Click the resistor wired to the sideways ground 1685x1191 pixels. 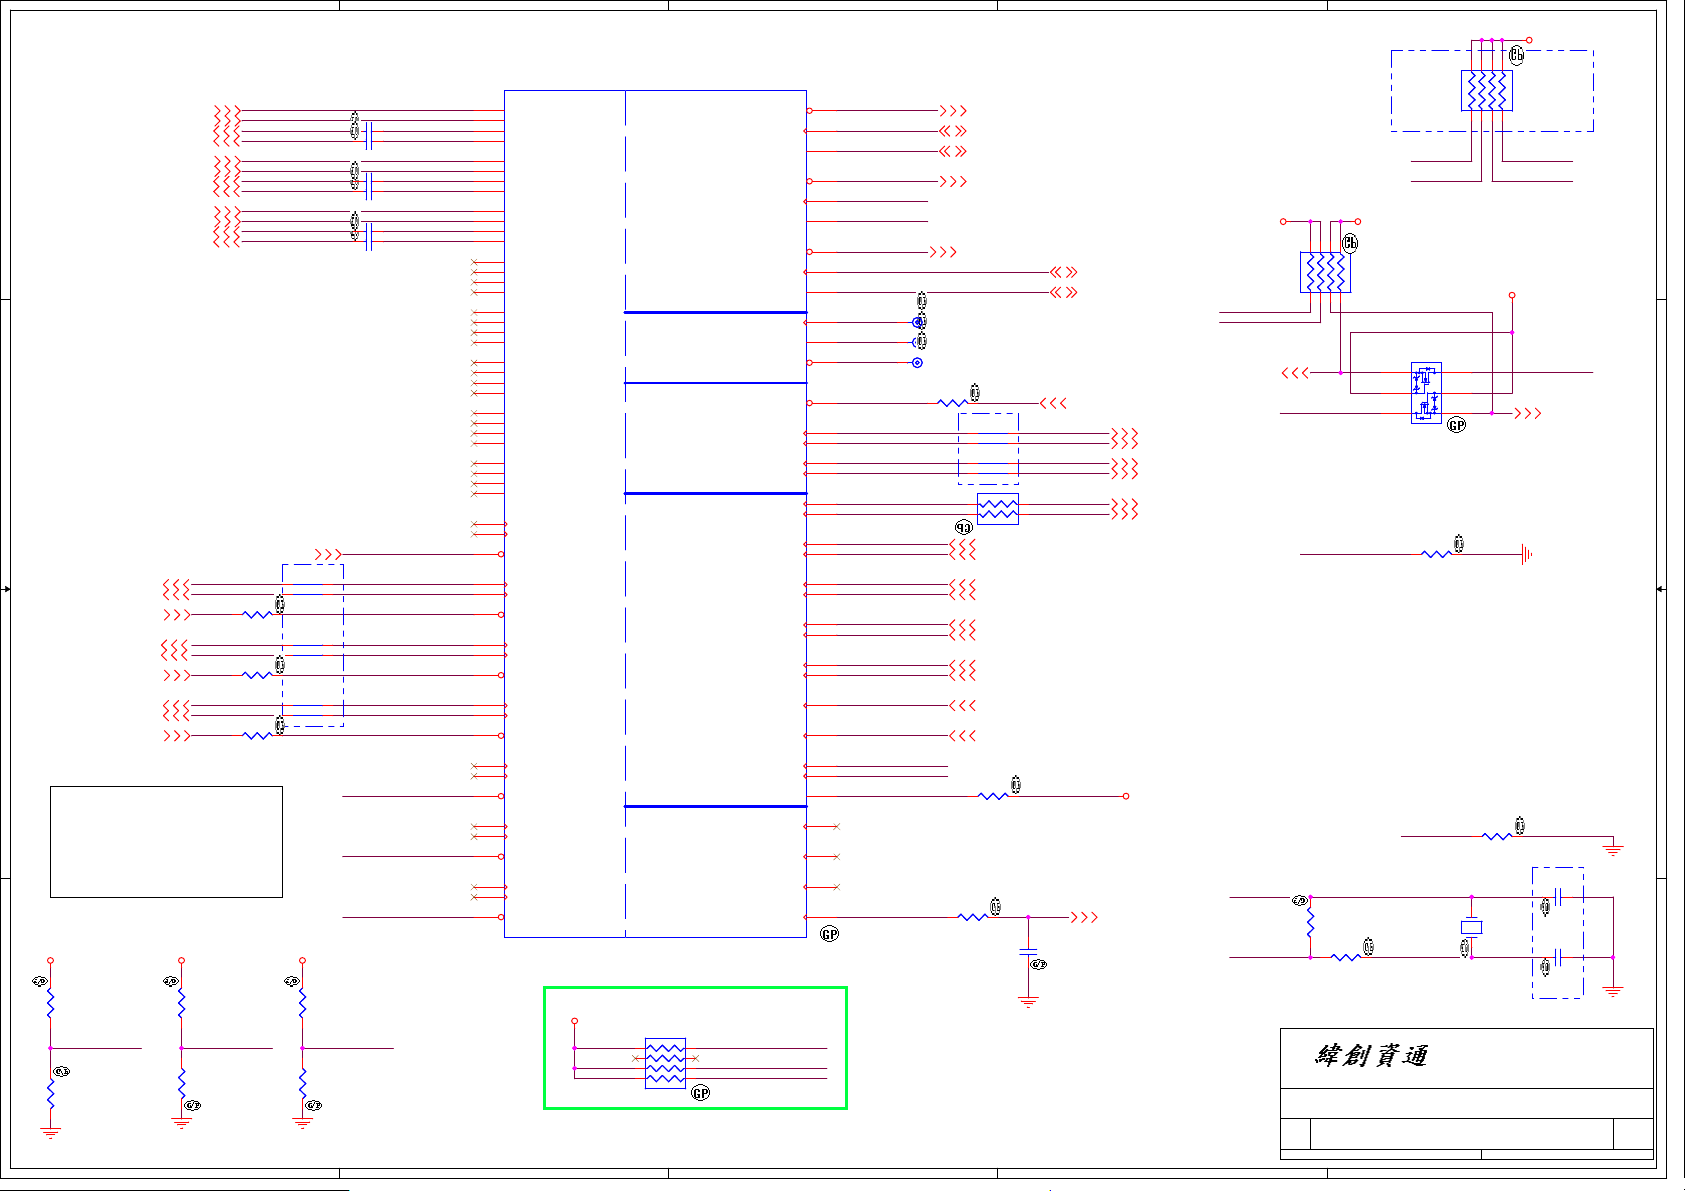tap(1436, 554)
